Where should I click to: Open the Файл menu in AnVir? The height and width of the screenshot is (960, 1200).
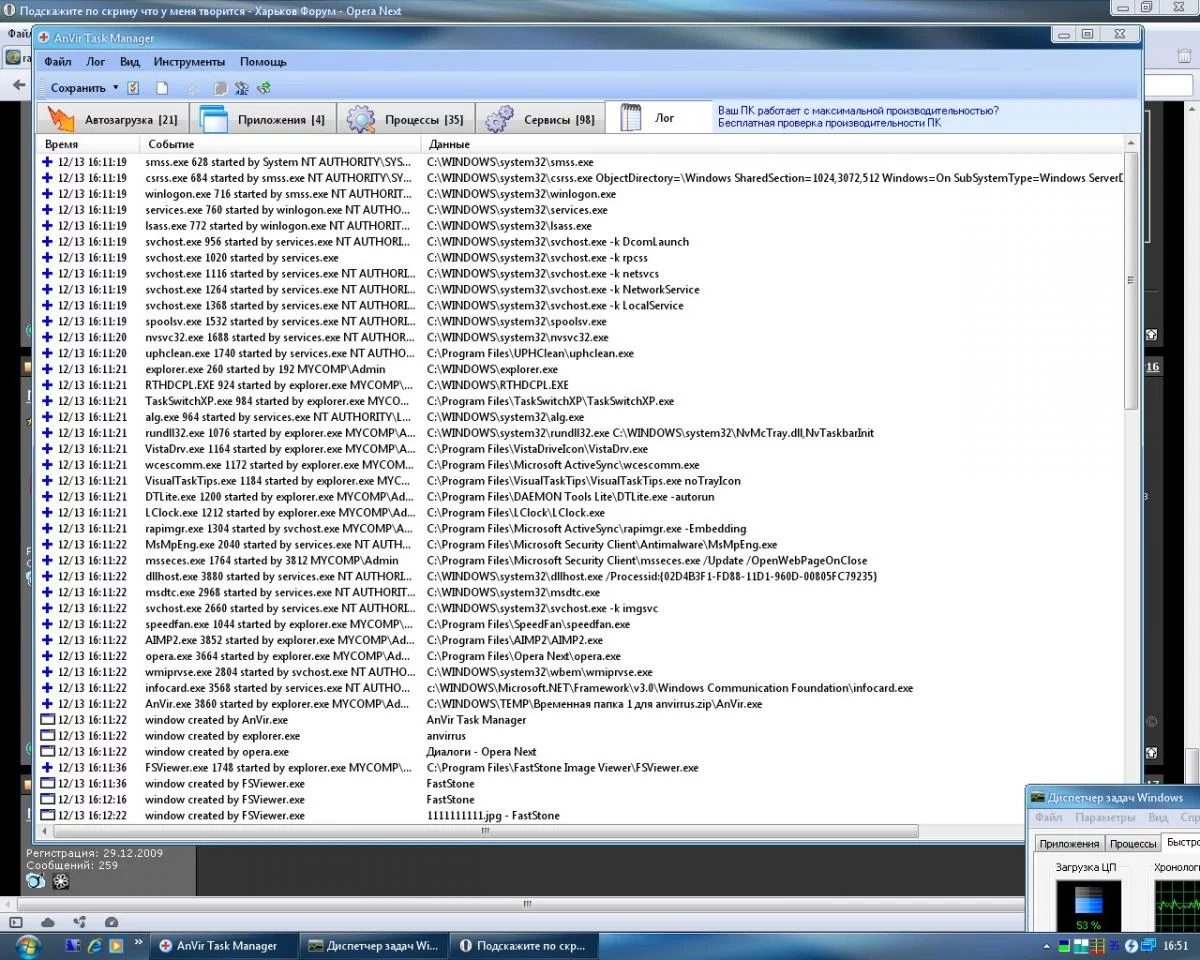[57, 62]
